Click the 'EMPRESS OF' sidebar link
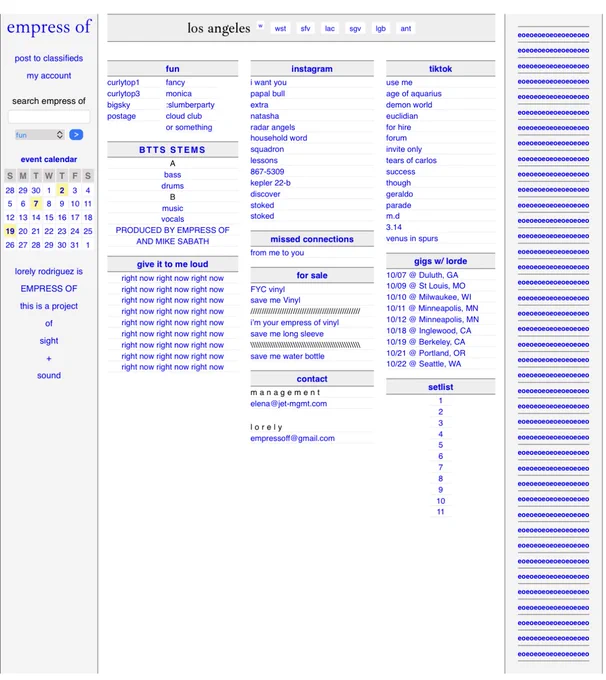Screen dimensions: 606x680 tap(49, 289)
